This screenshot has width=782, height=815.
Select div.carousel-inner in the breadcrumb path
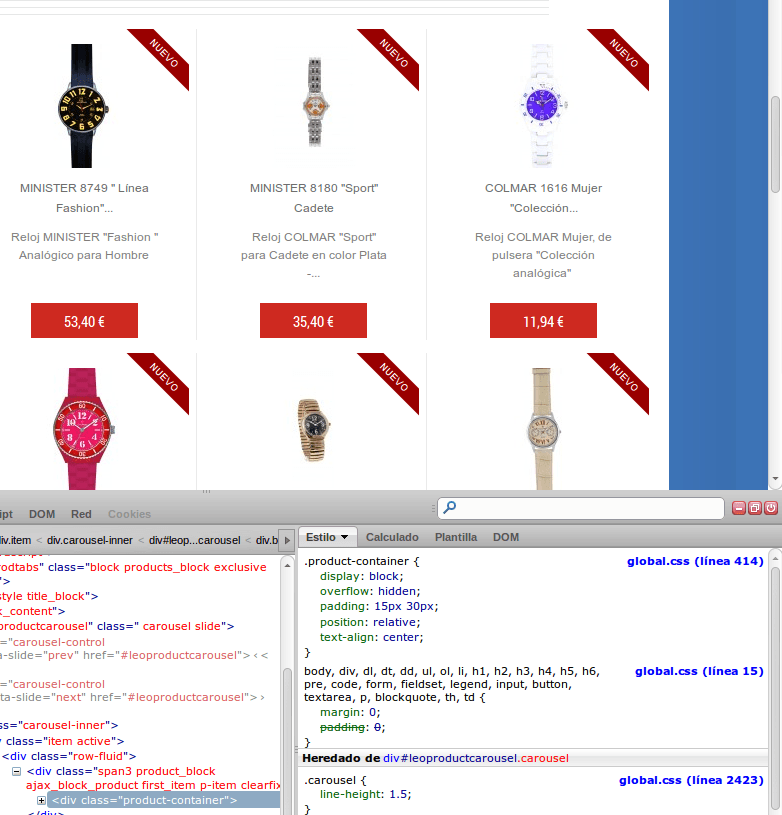click(x=89, y=541)
